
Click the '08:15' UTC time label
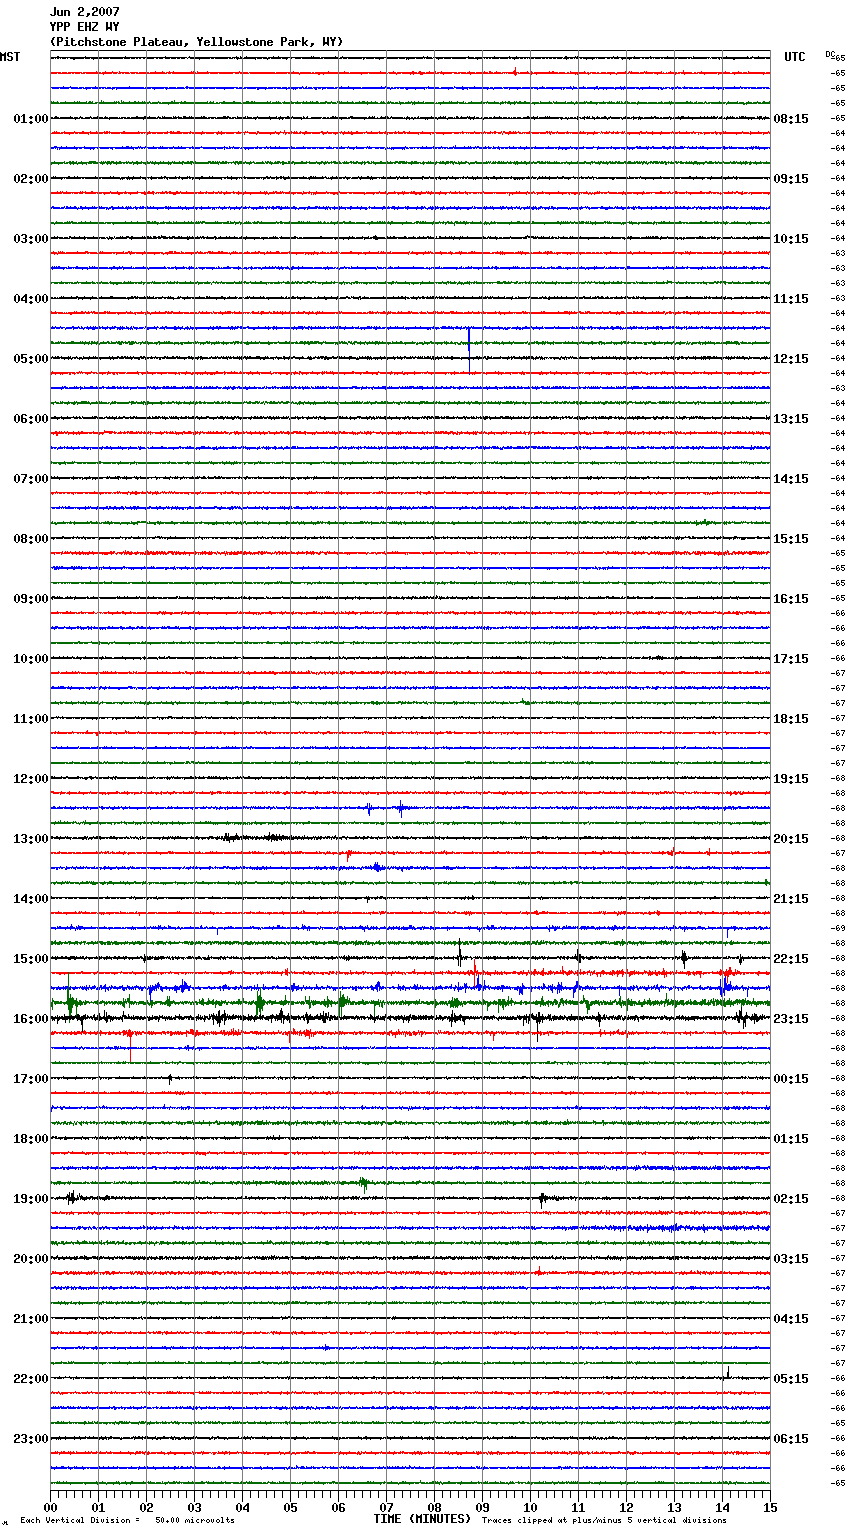[x=791, y=119]
